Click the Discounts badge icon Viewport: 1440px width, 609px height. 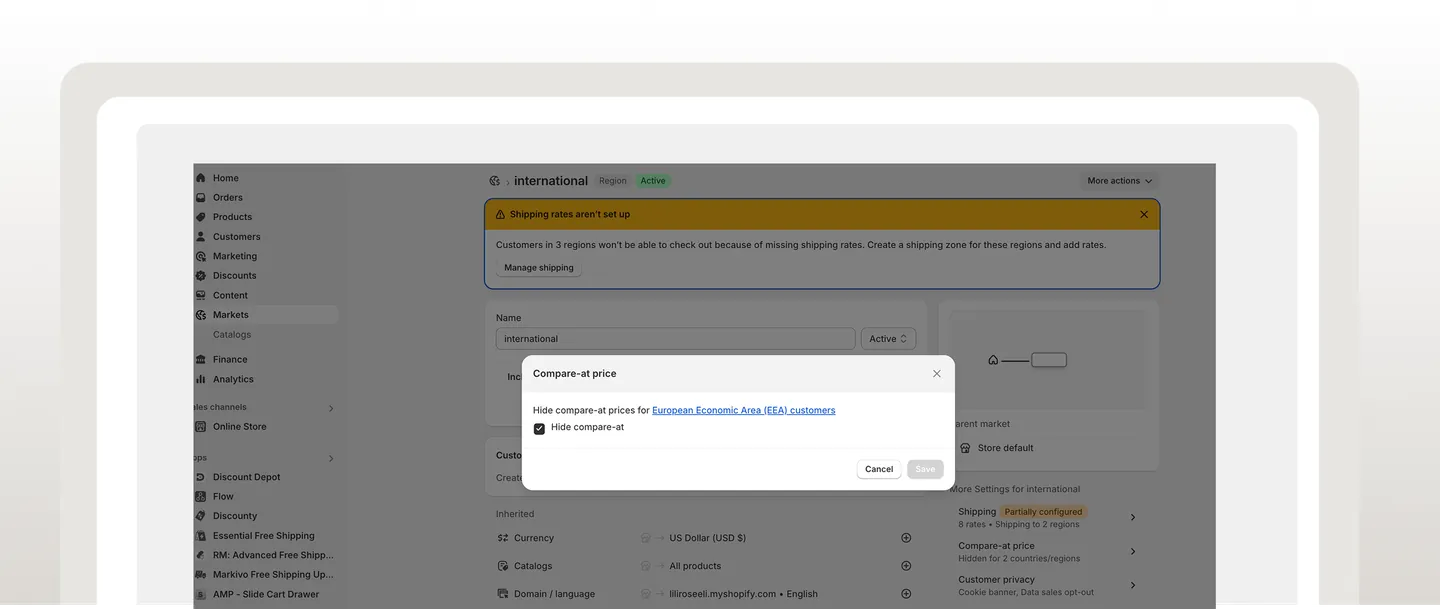pyautogui.click(x=201, y=276)
